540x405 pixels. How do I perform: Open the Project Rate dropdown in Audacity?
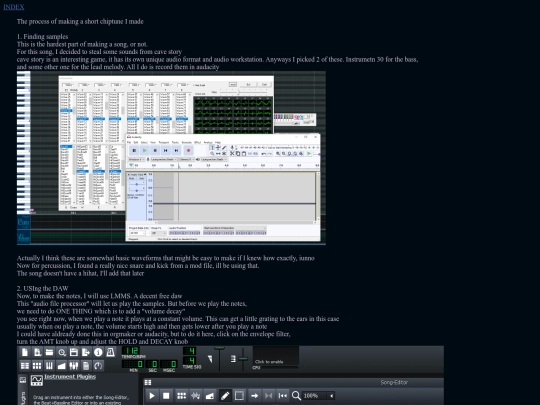(138, 233)
